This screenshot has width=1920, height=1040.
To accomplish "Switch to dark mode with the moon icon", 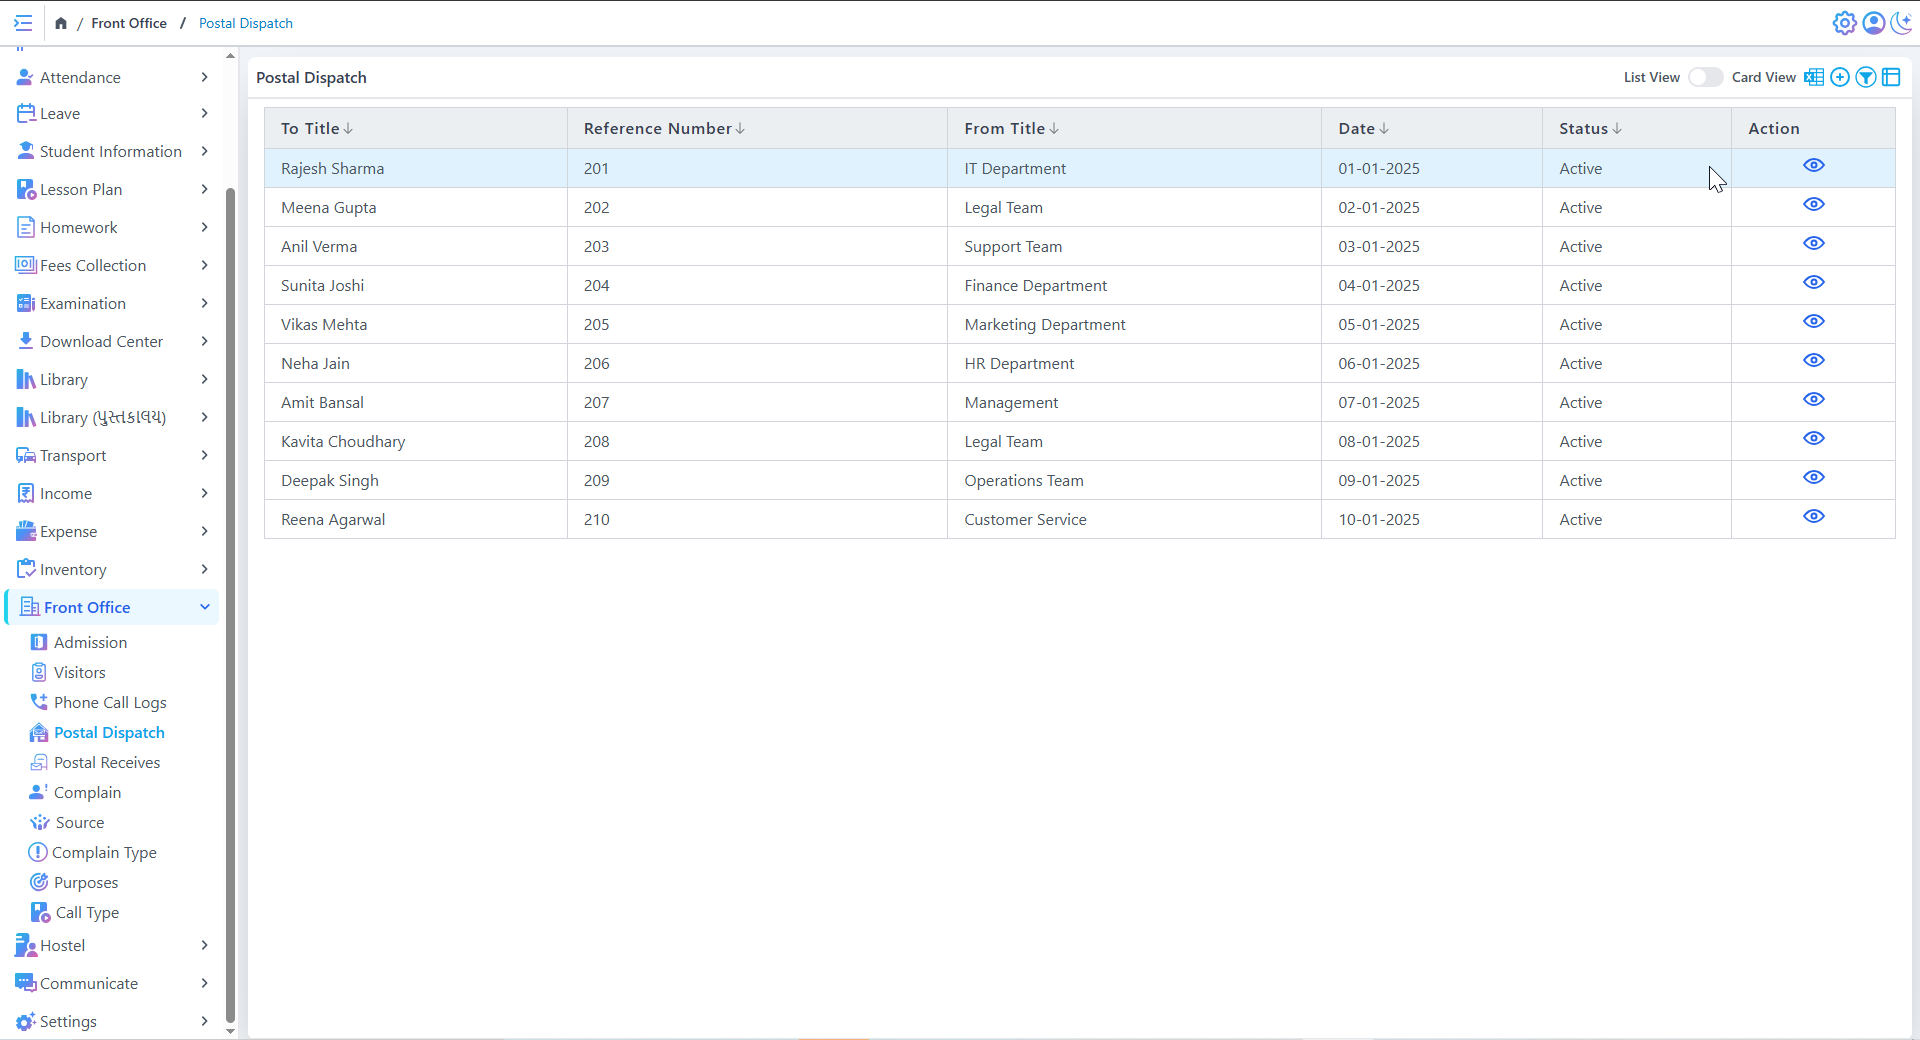I will click(x=1901, y=23).
